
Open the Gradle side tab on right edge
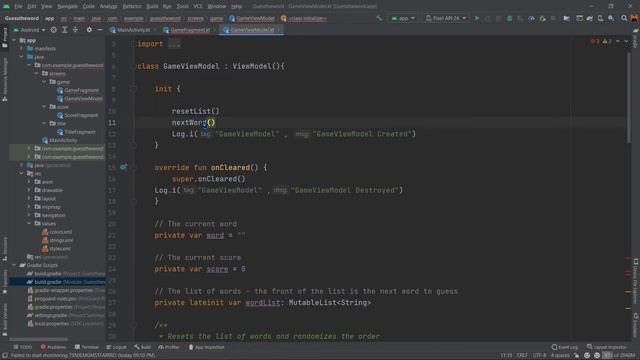[636, 39]
